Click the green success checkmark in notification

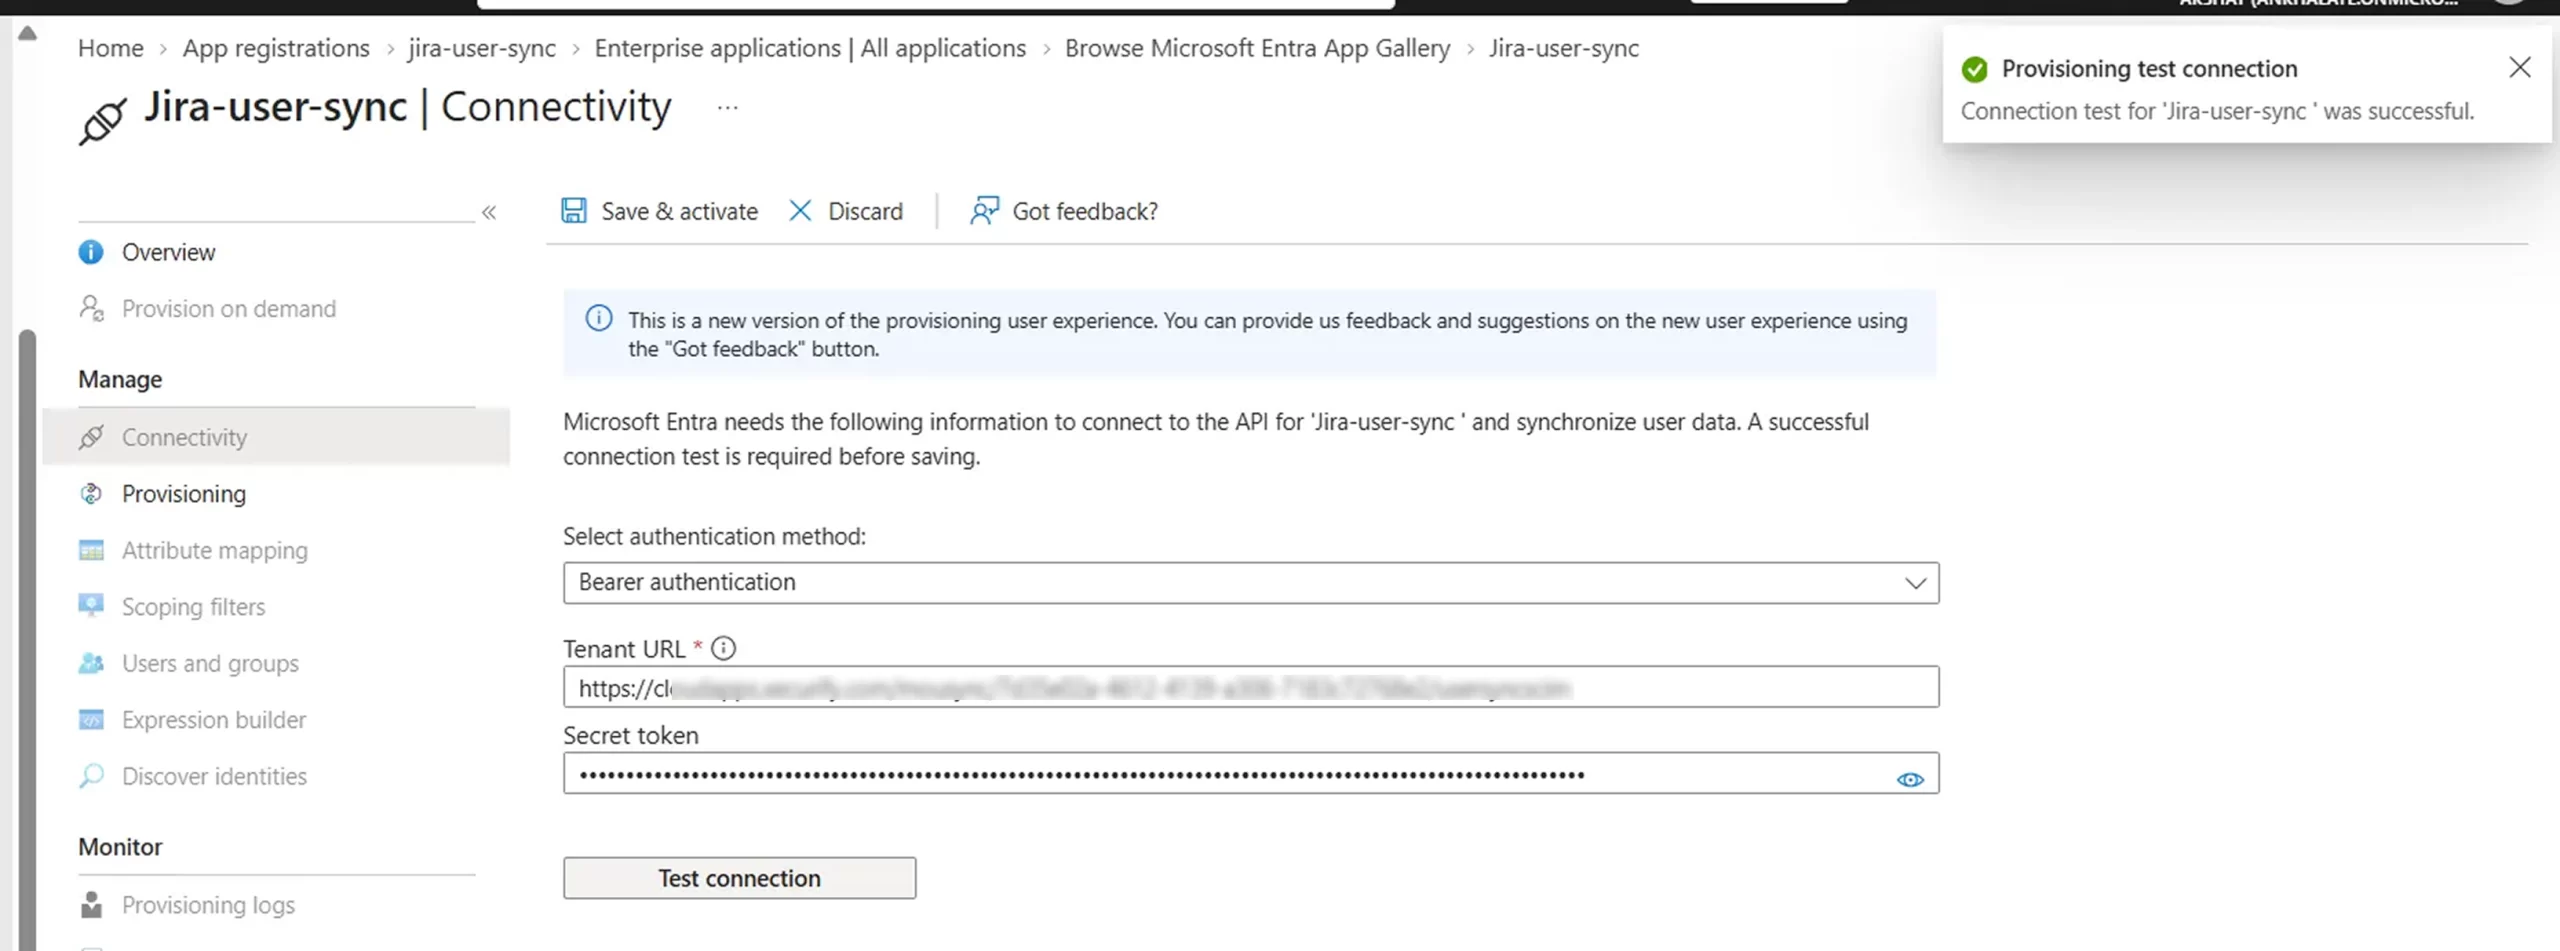[x=1975, y=69]
